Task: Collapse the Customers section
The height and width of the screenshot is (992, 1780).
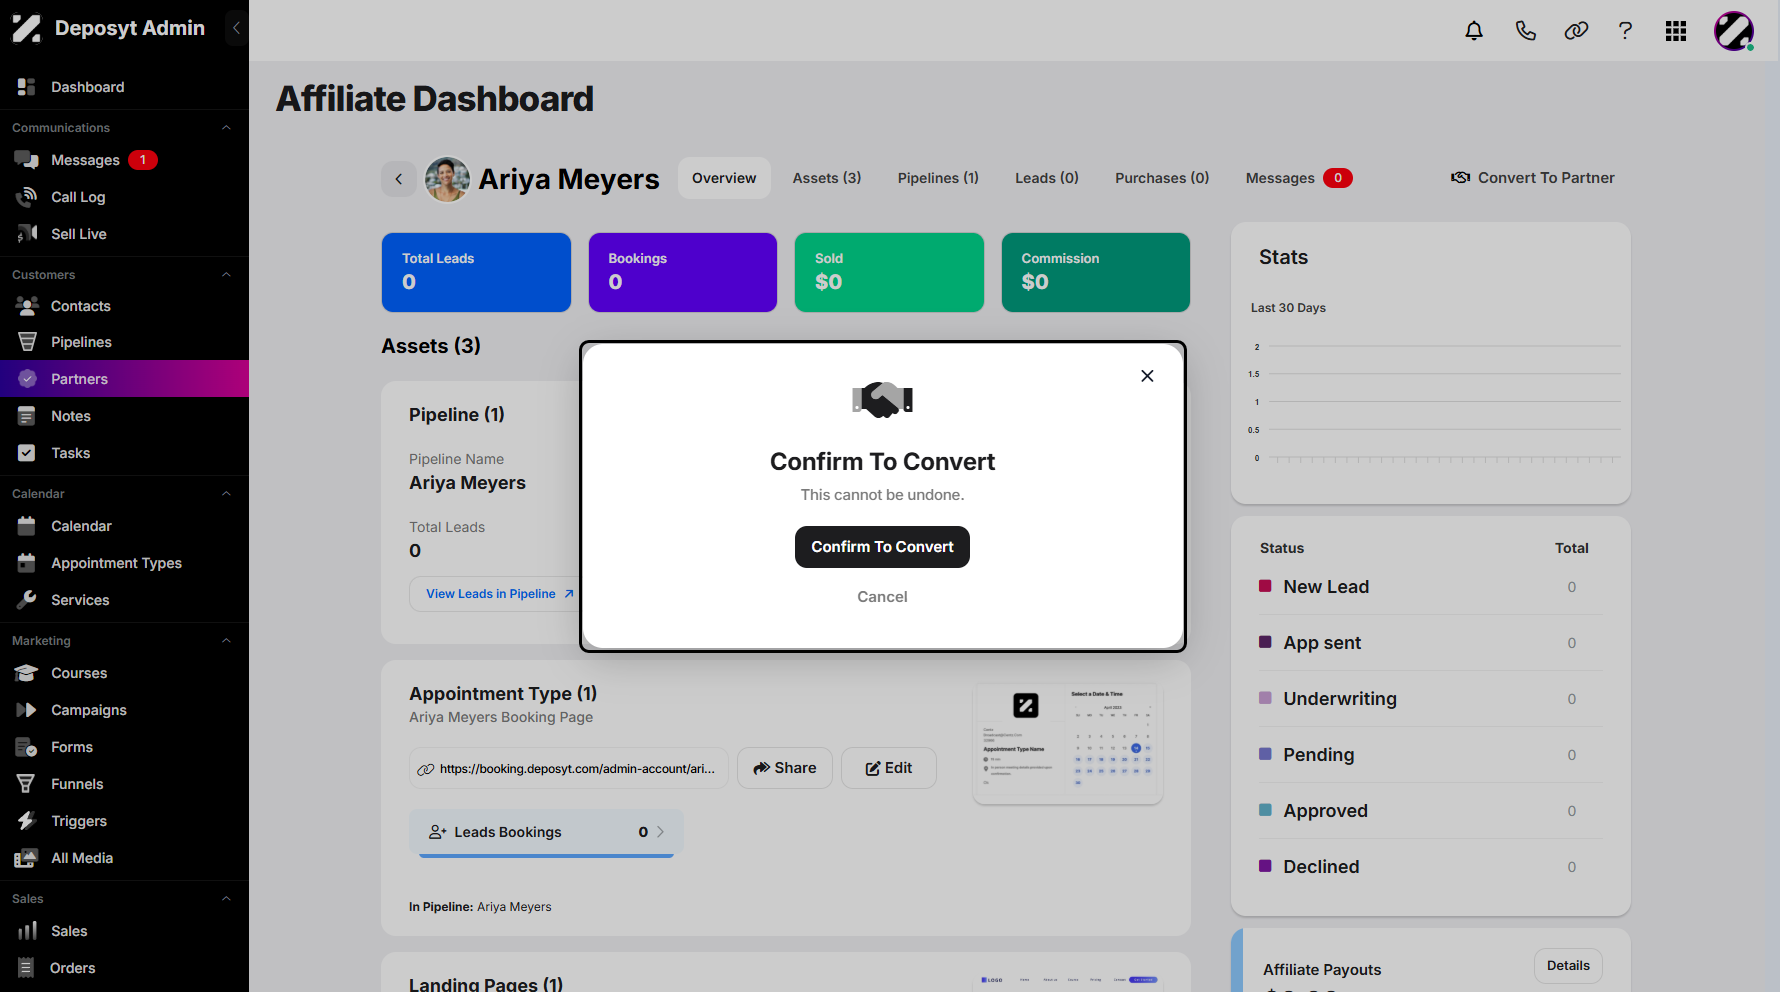Action: [x=226, y=275]
